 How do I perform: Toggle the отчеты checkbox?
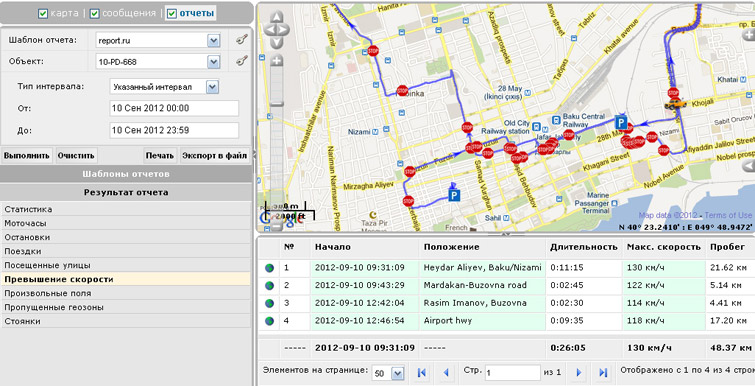pos(172,13)
